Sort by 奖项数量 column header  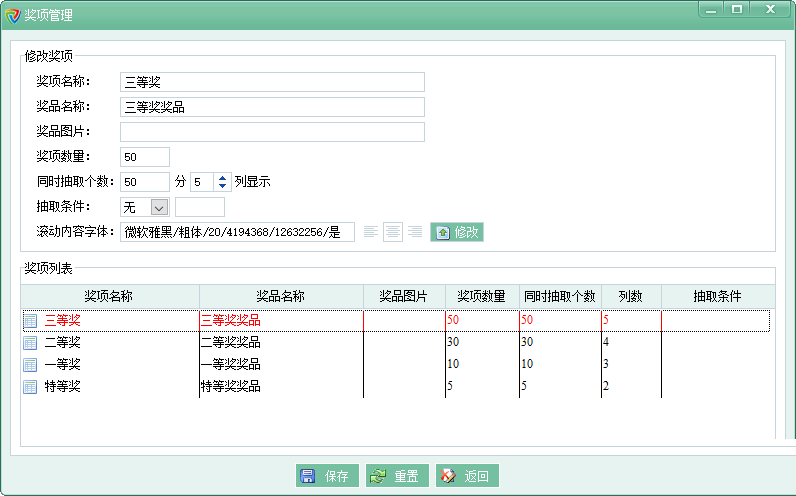pos(481,296)
